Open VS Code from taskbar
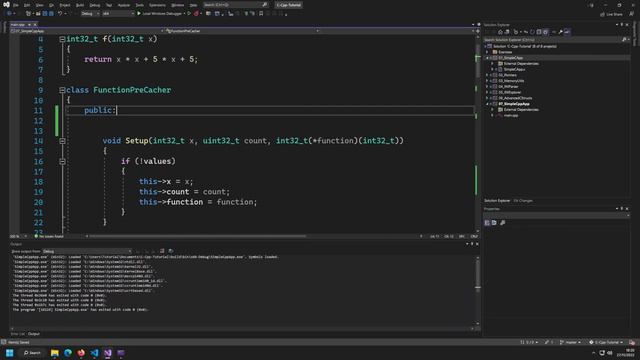 point(94,353)
